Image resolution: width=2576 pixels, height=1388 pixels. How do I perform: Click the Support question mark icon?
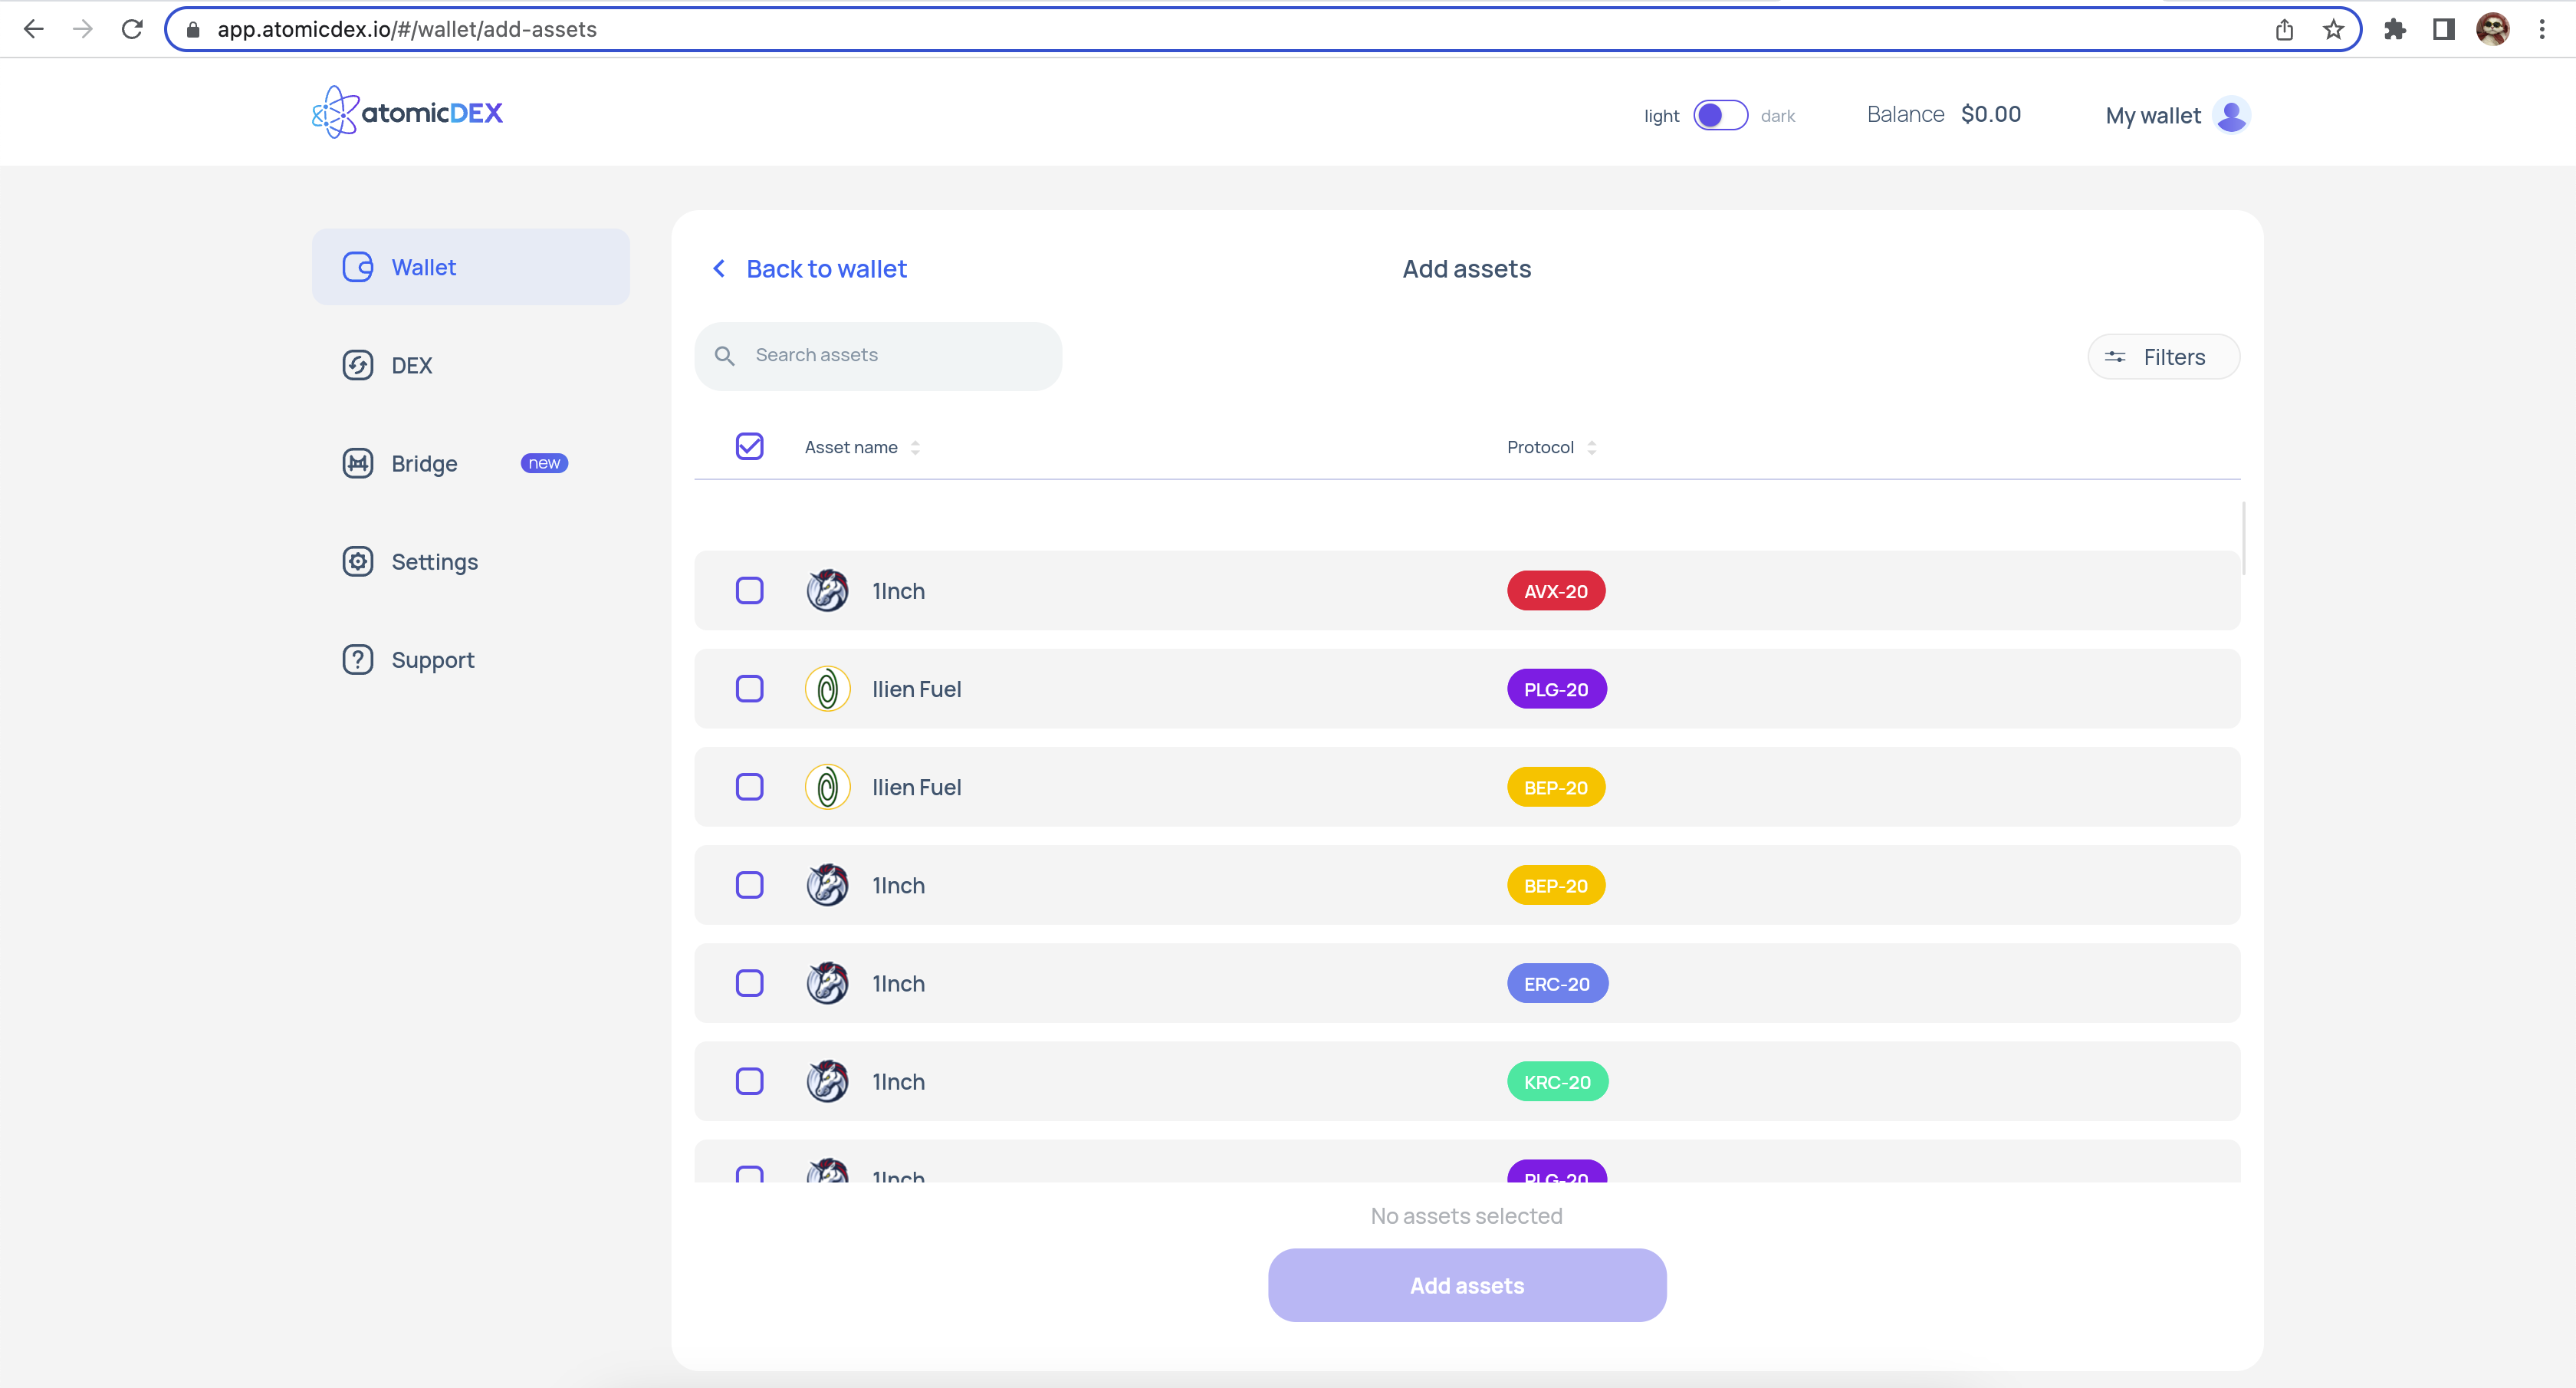[357, 659]
